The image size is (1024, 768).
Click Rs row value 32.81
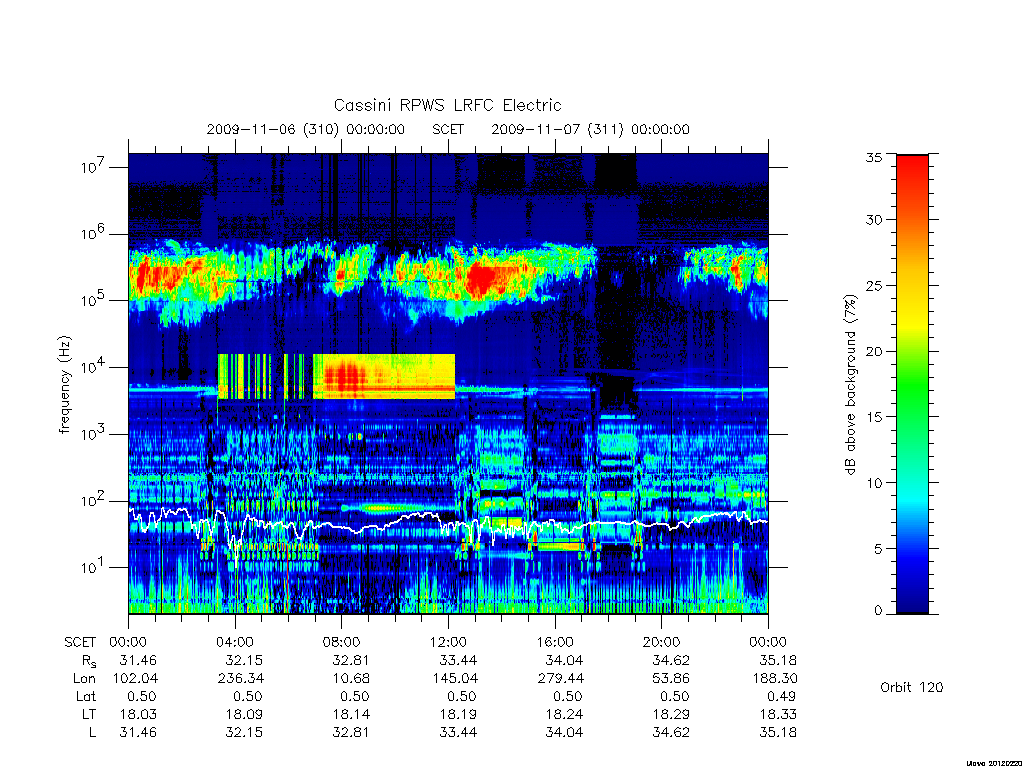pos(351,660)
